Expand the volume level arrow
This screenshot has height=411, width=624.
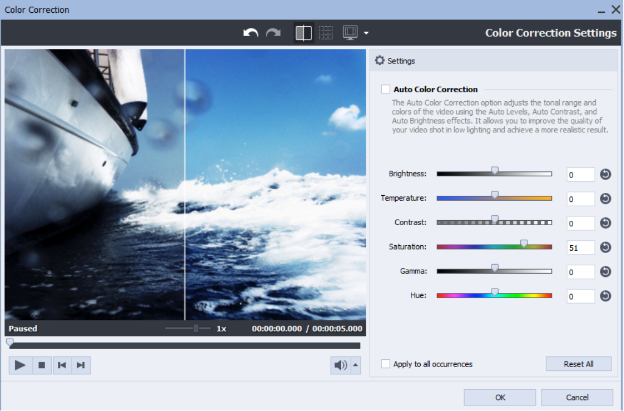tap(355, 365)
